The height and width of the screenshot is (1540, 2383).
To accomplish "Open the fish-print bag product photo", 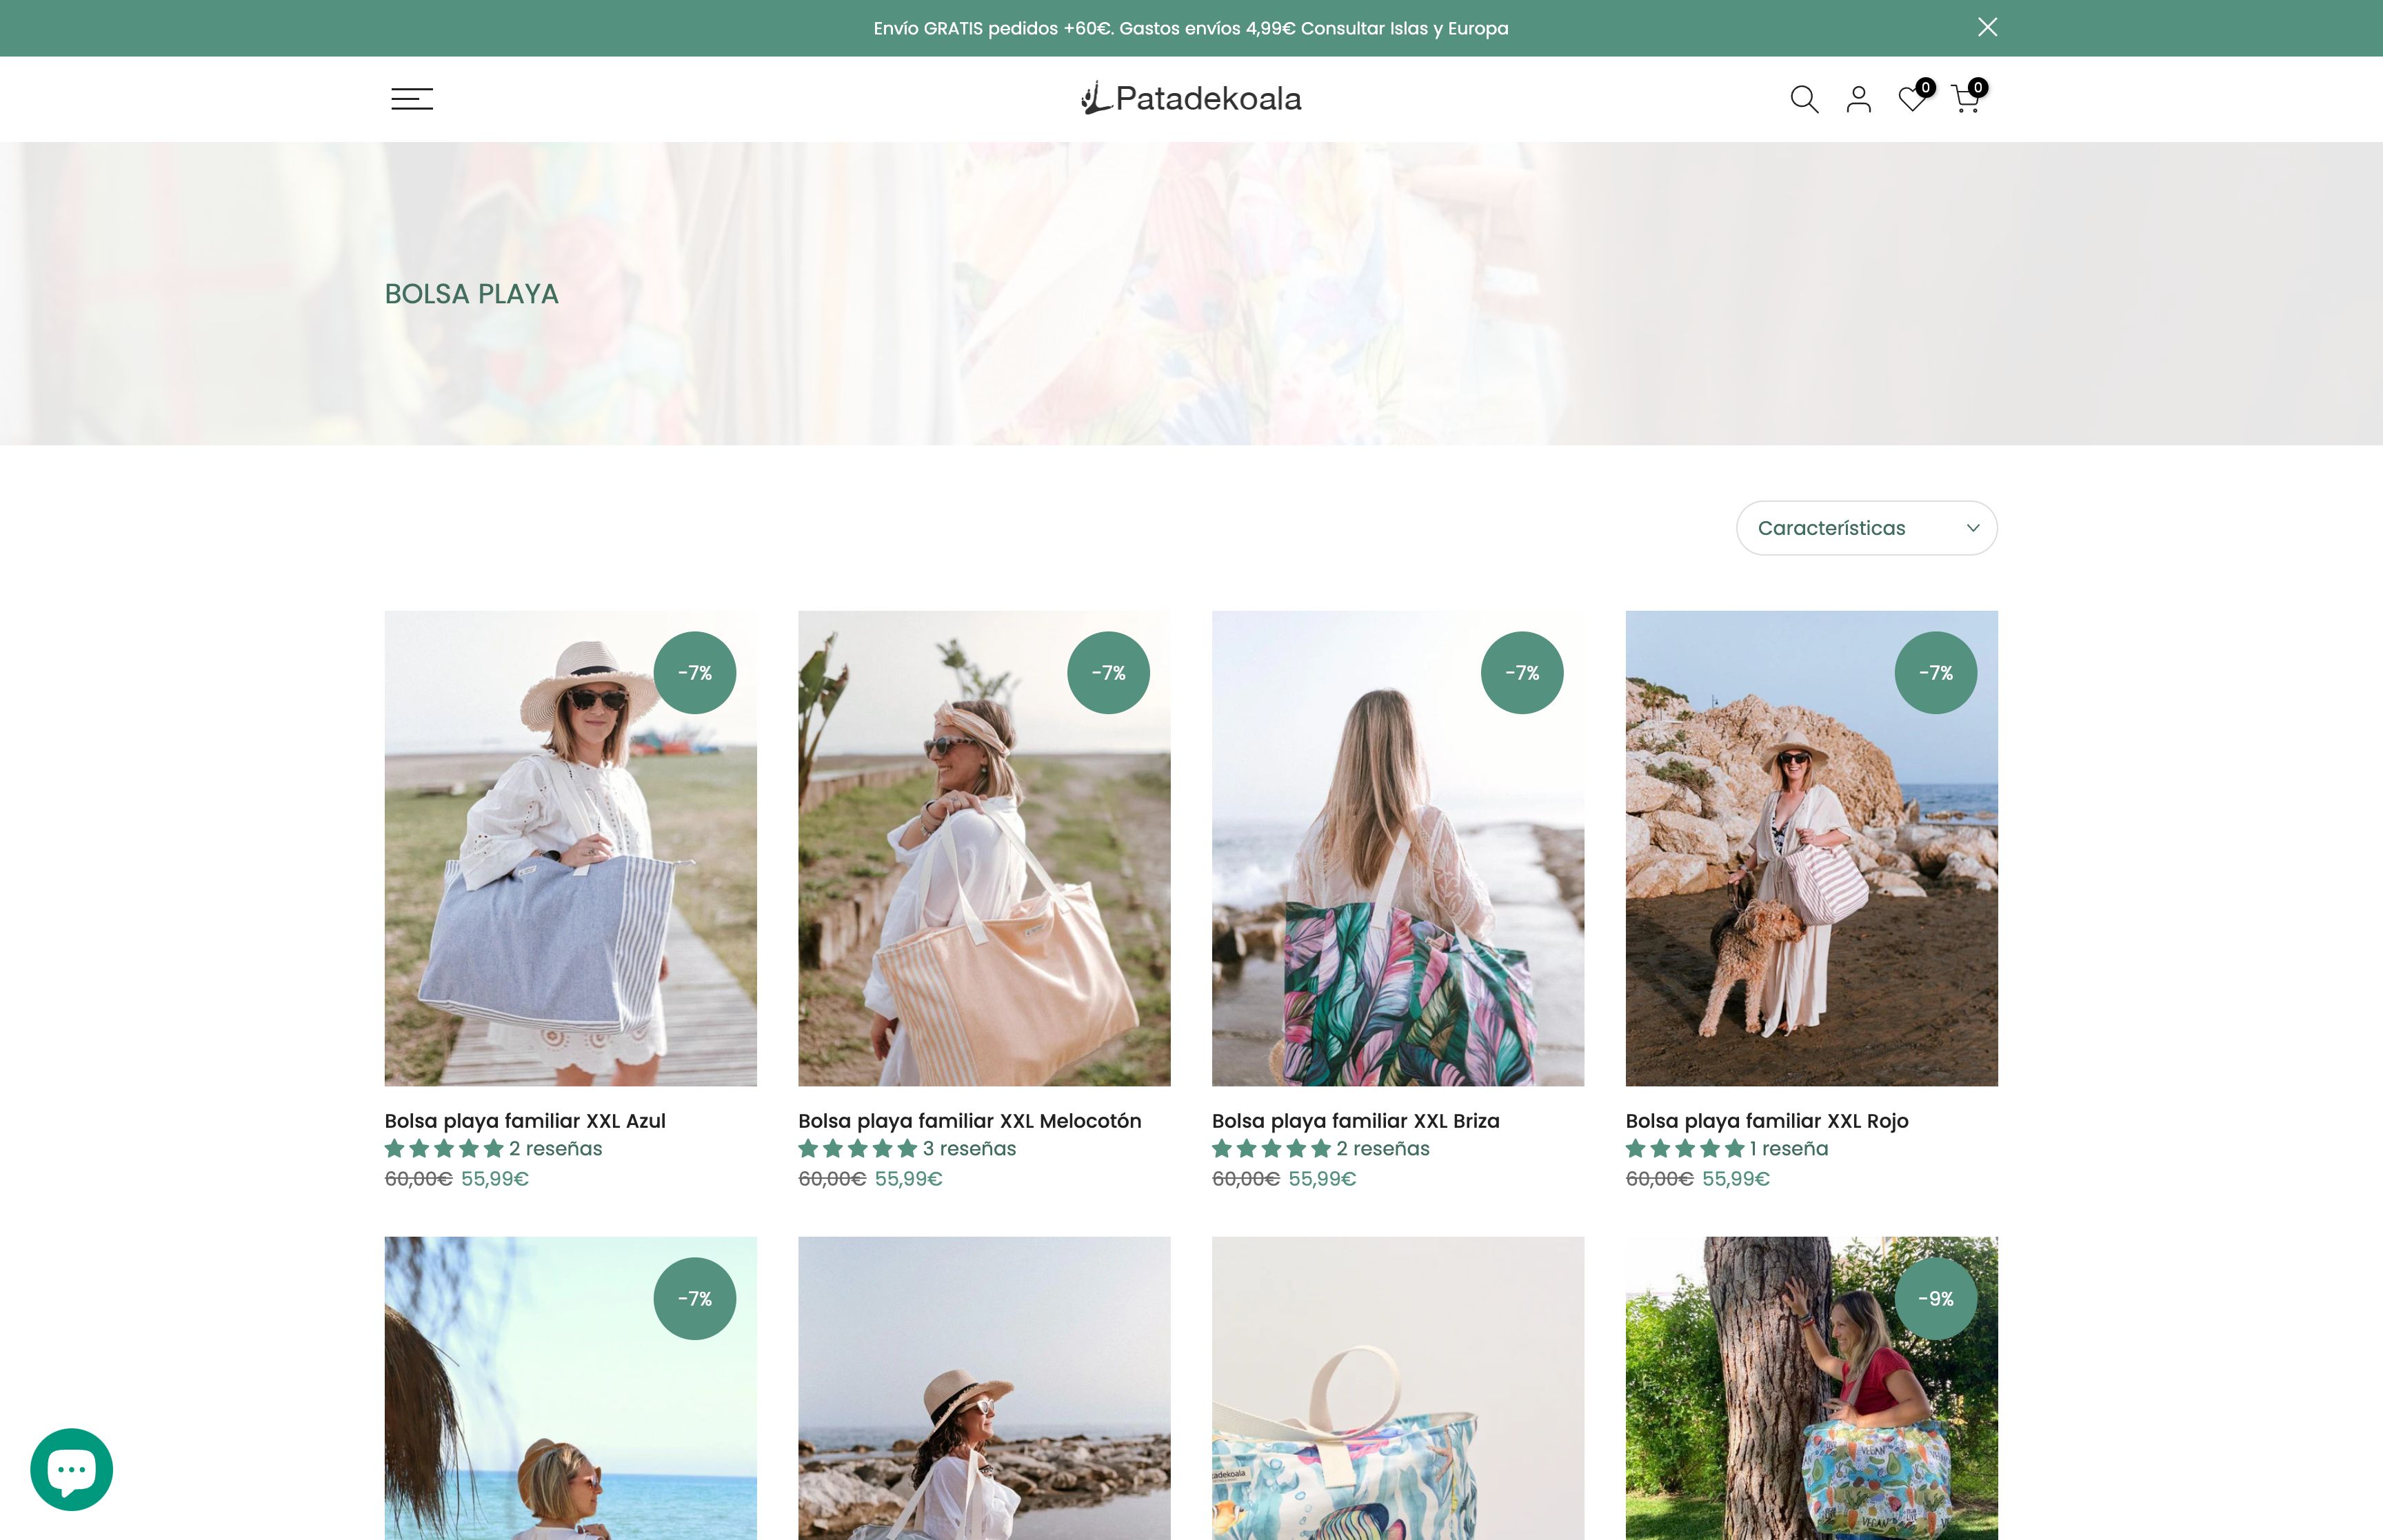I will click(1398, 1388).
